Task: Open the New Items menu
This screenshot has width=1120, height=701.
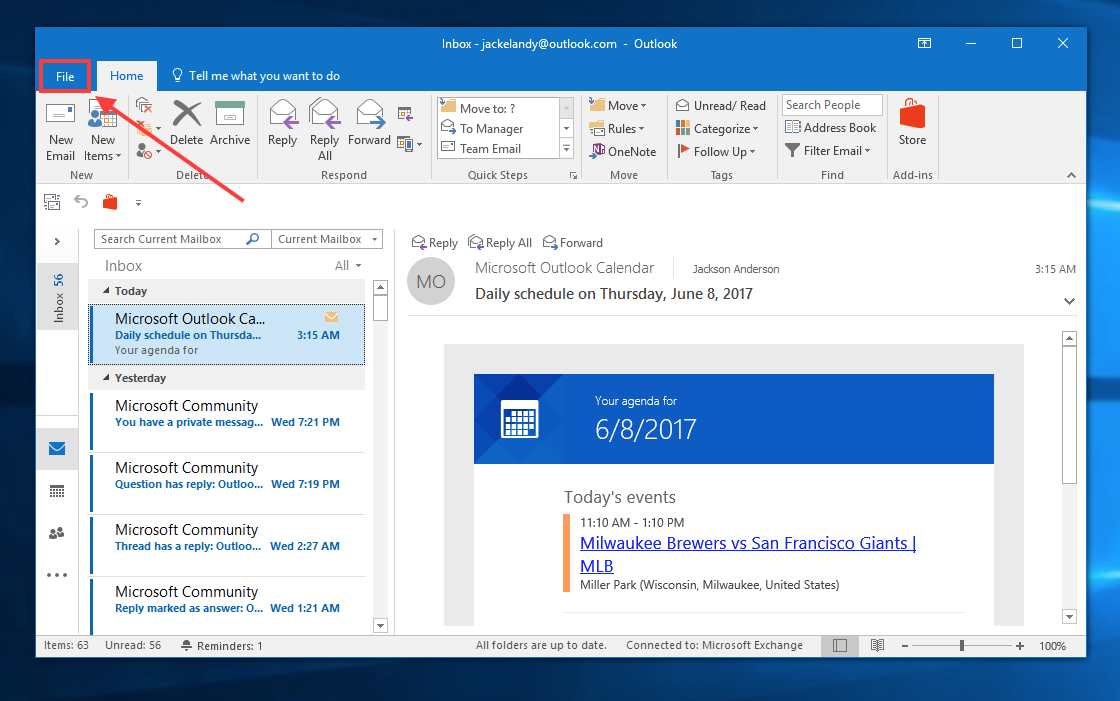Action: click(x=103, y=131)
